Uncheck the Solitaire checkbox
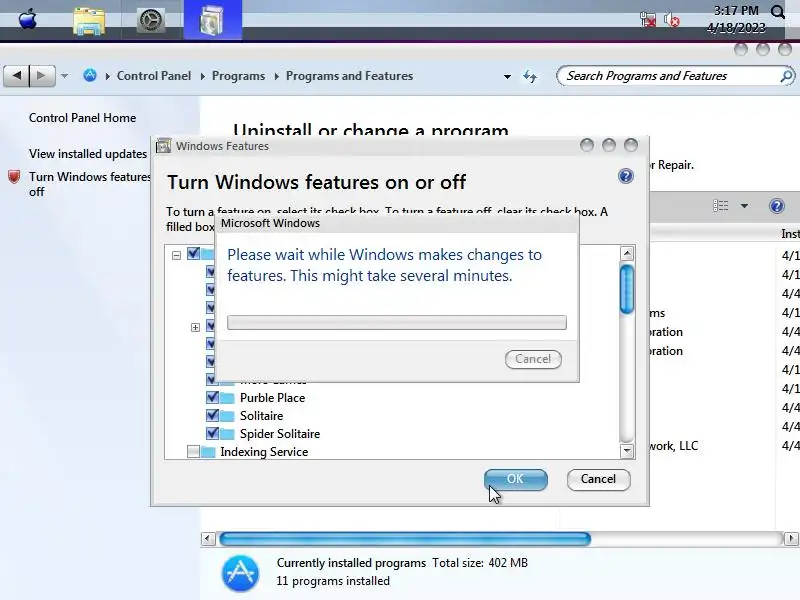The height and width of the screenshot is (600, 800). coord(212,415)
